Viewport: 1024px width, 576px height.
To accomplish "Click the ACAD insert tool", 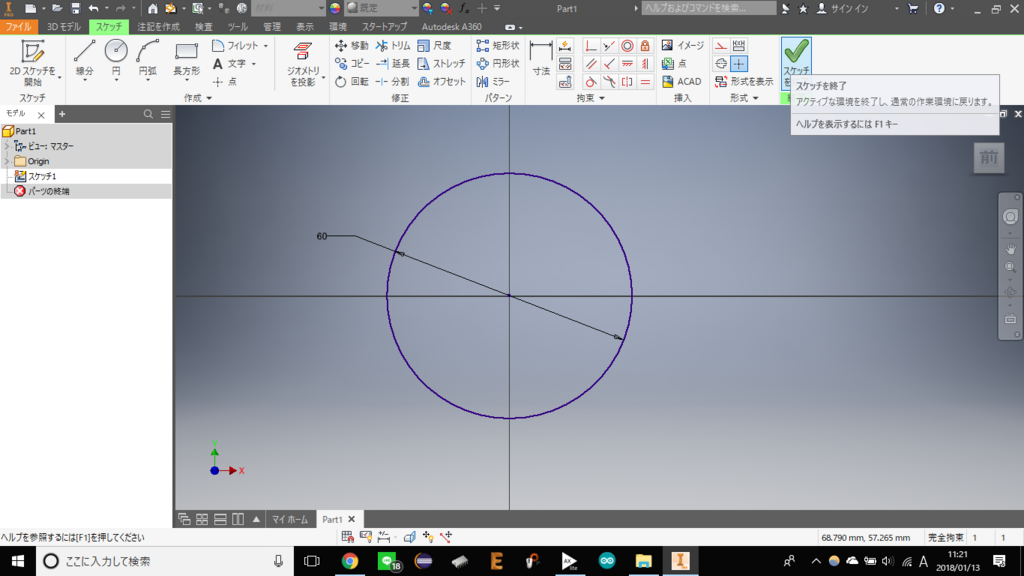I will [681, 82].
